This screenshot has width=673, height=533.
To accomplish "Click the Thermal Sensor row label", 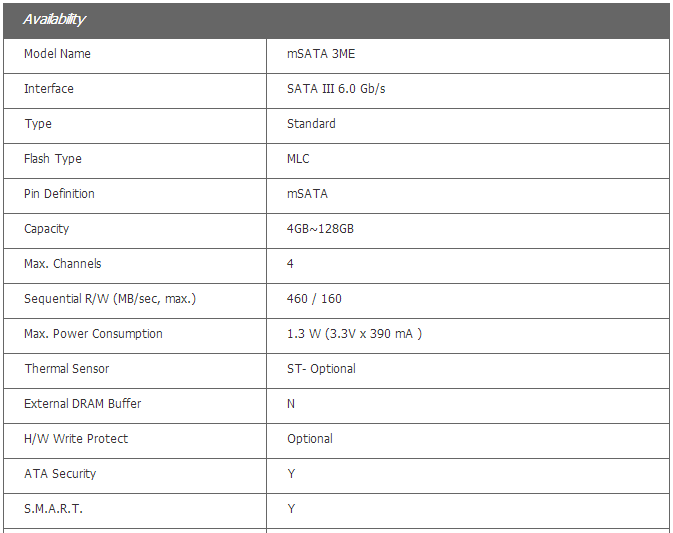I will (x=67, y=369).
